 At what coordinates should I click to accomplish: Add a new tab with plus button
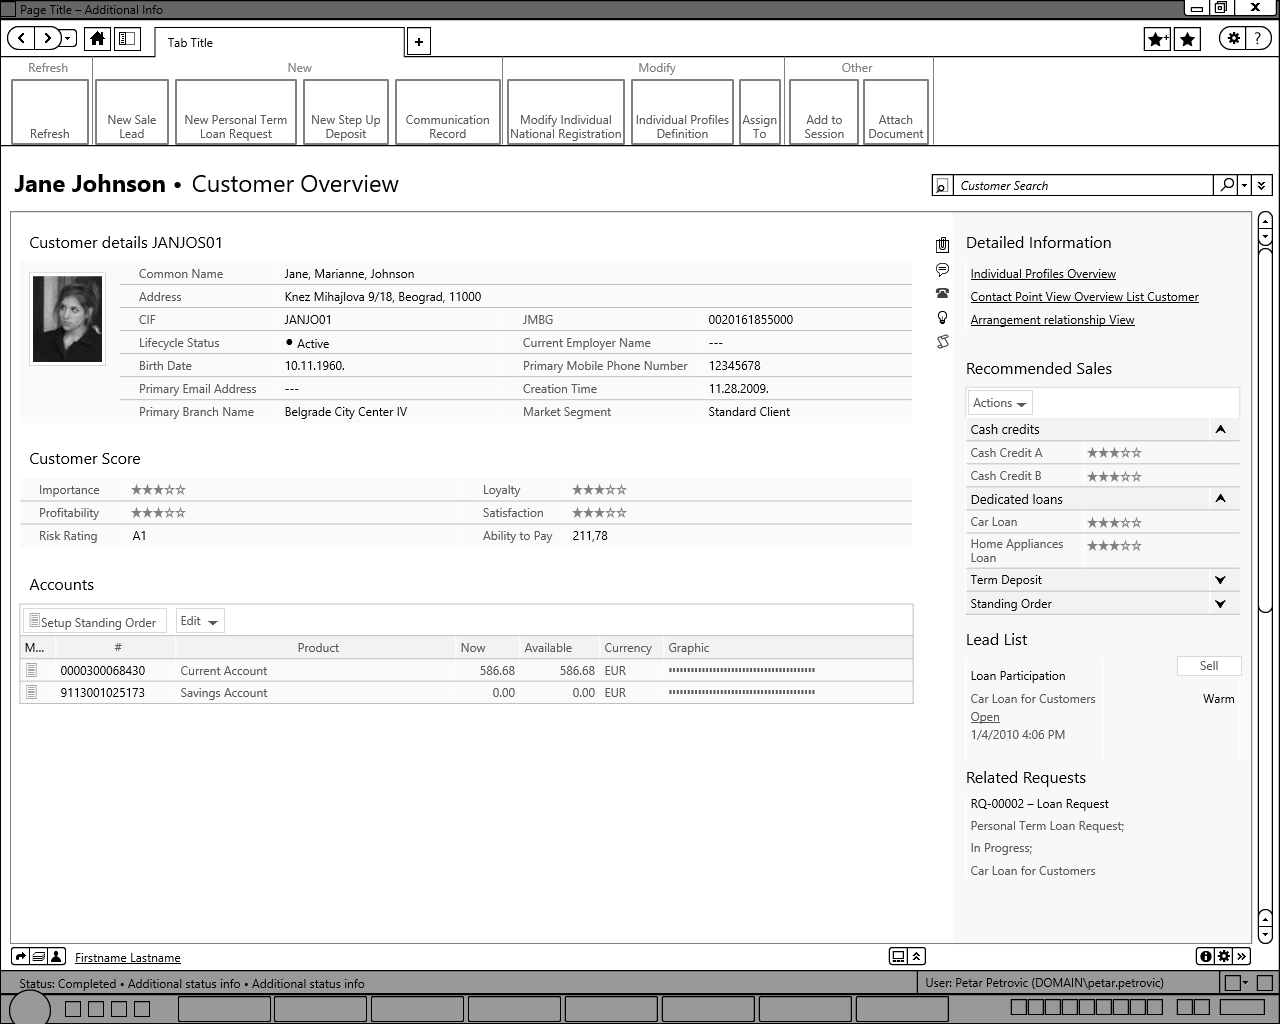(419, 42)
